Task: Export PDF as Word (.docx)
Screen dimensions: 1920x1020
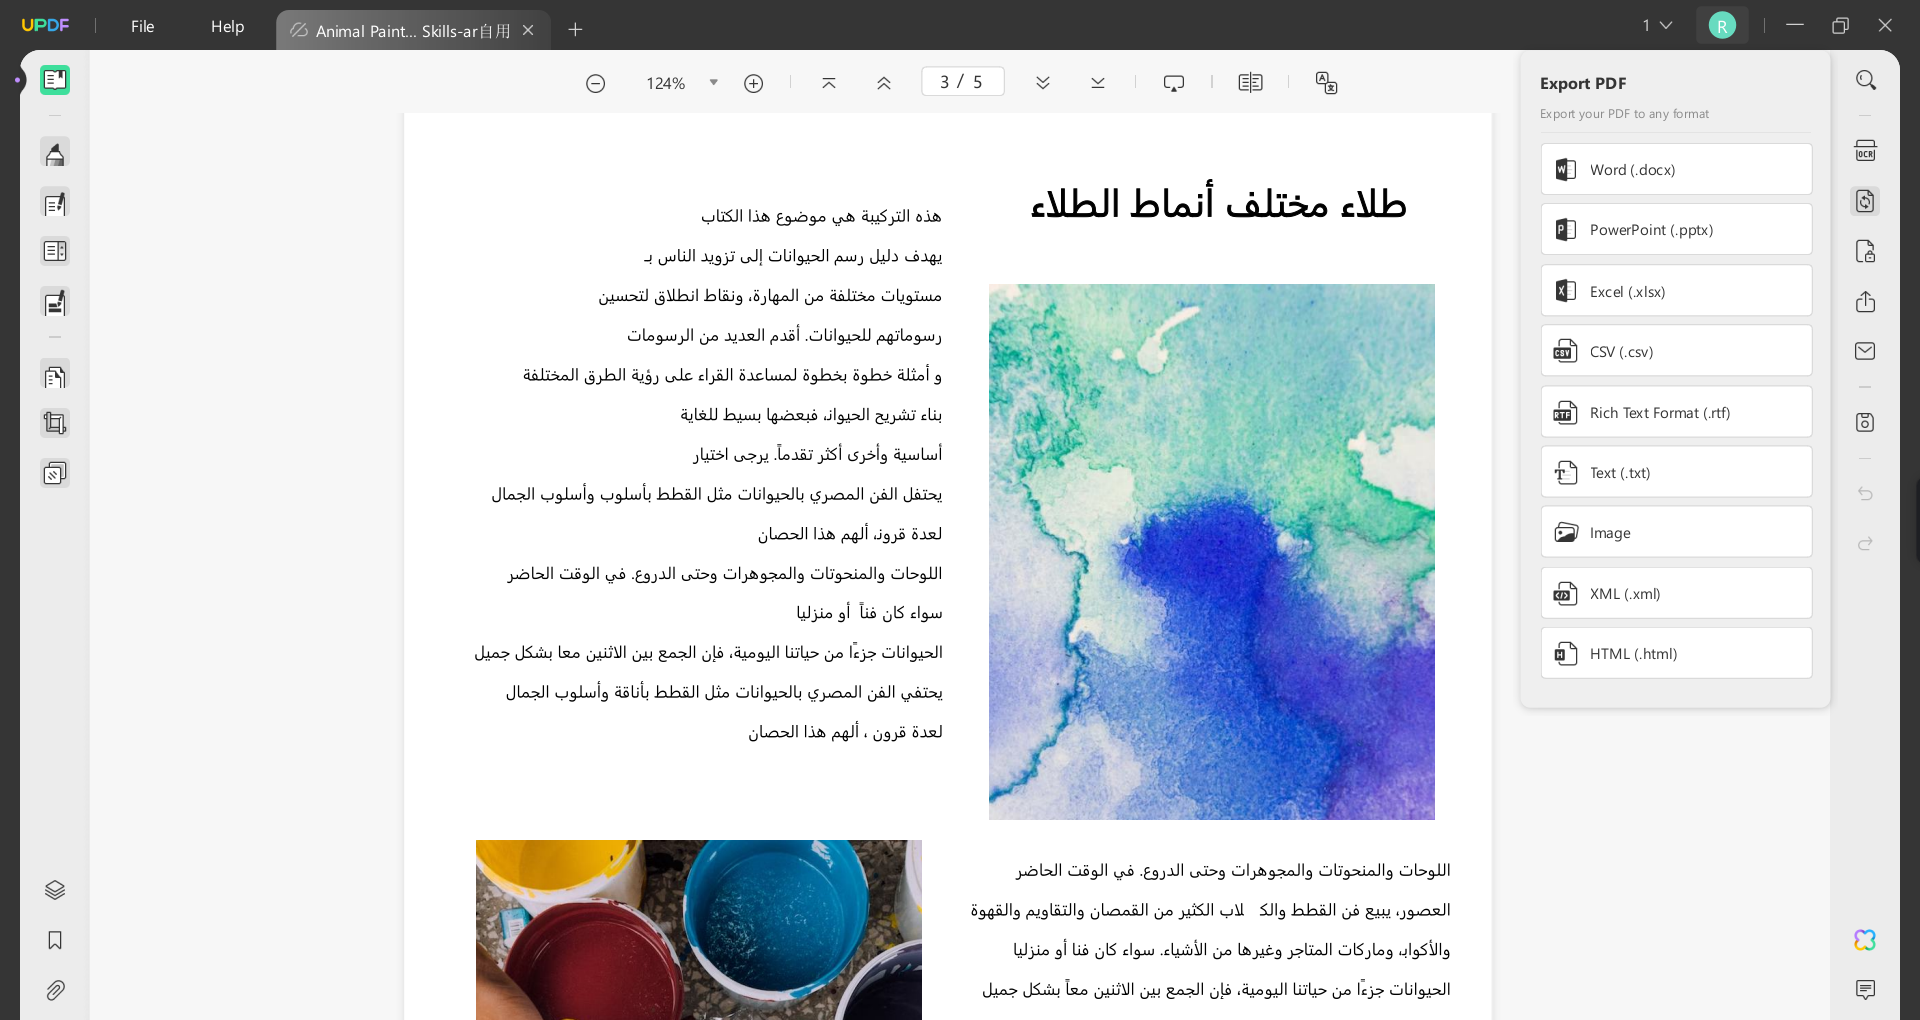Action: 1676,170
